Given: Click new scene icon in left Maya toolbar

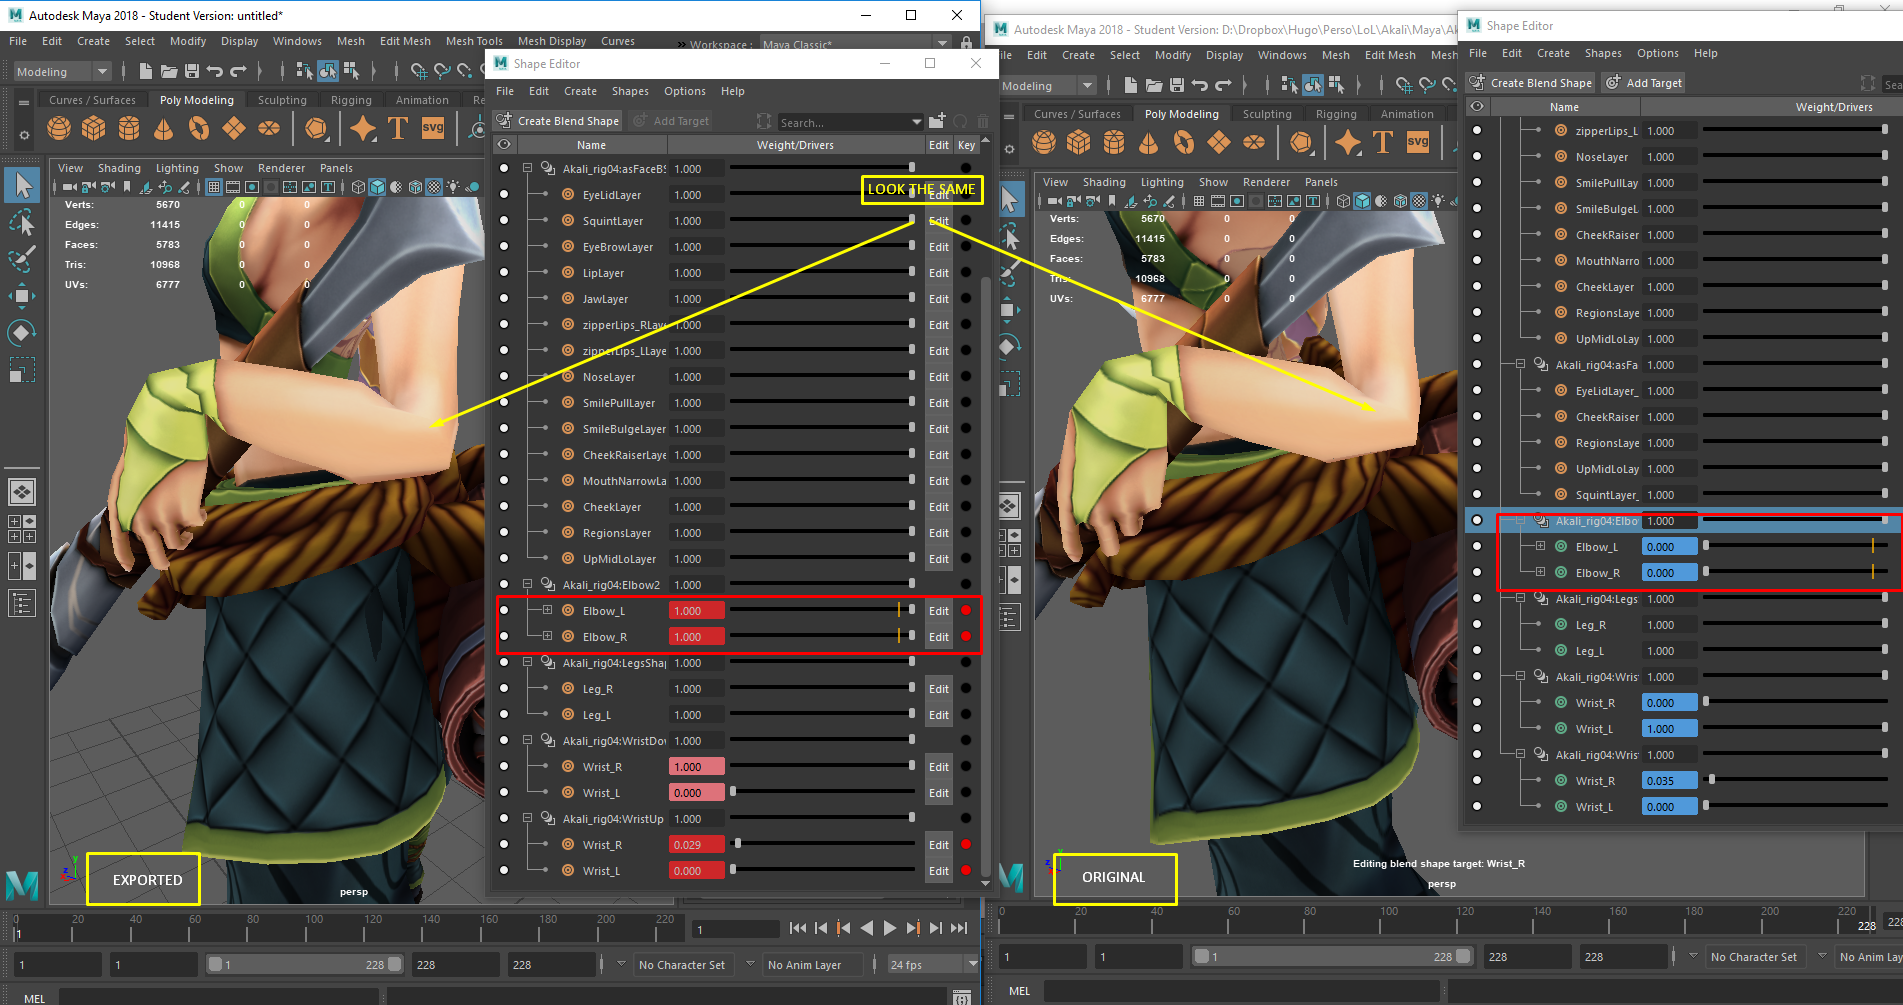Looking at the screenshot, I should click(x=145, y=71).
